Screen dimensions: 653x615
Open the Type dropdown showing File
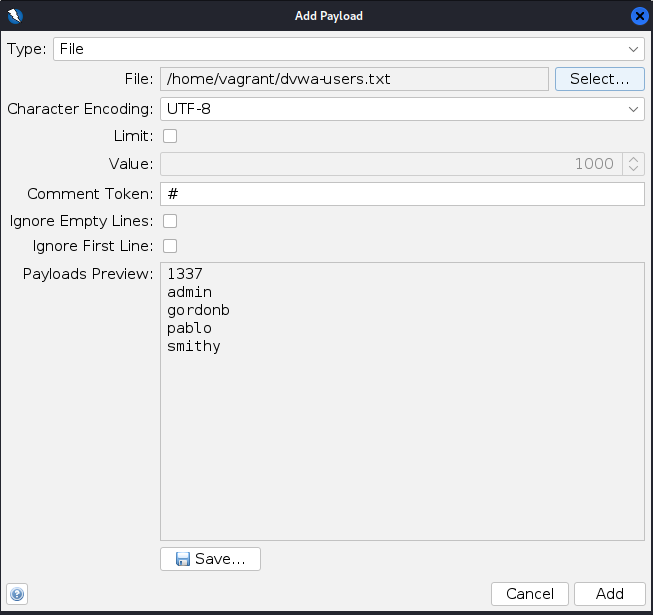coord(340,49)
